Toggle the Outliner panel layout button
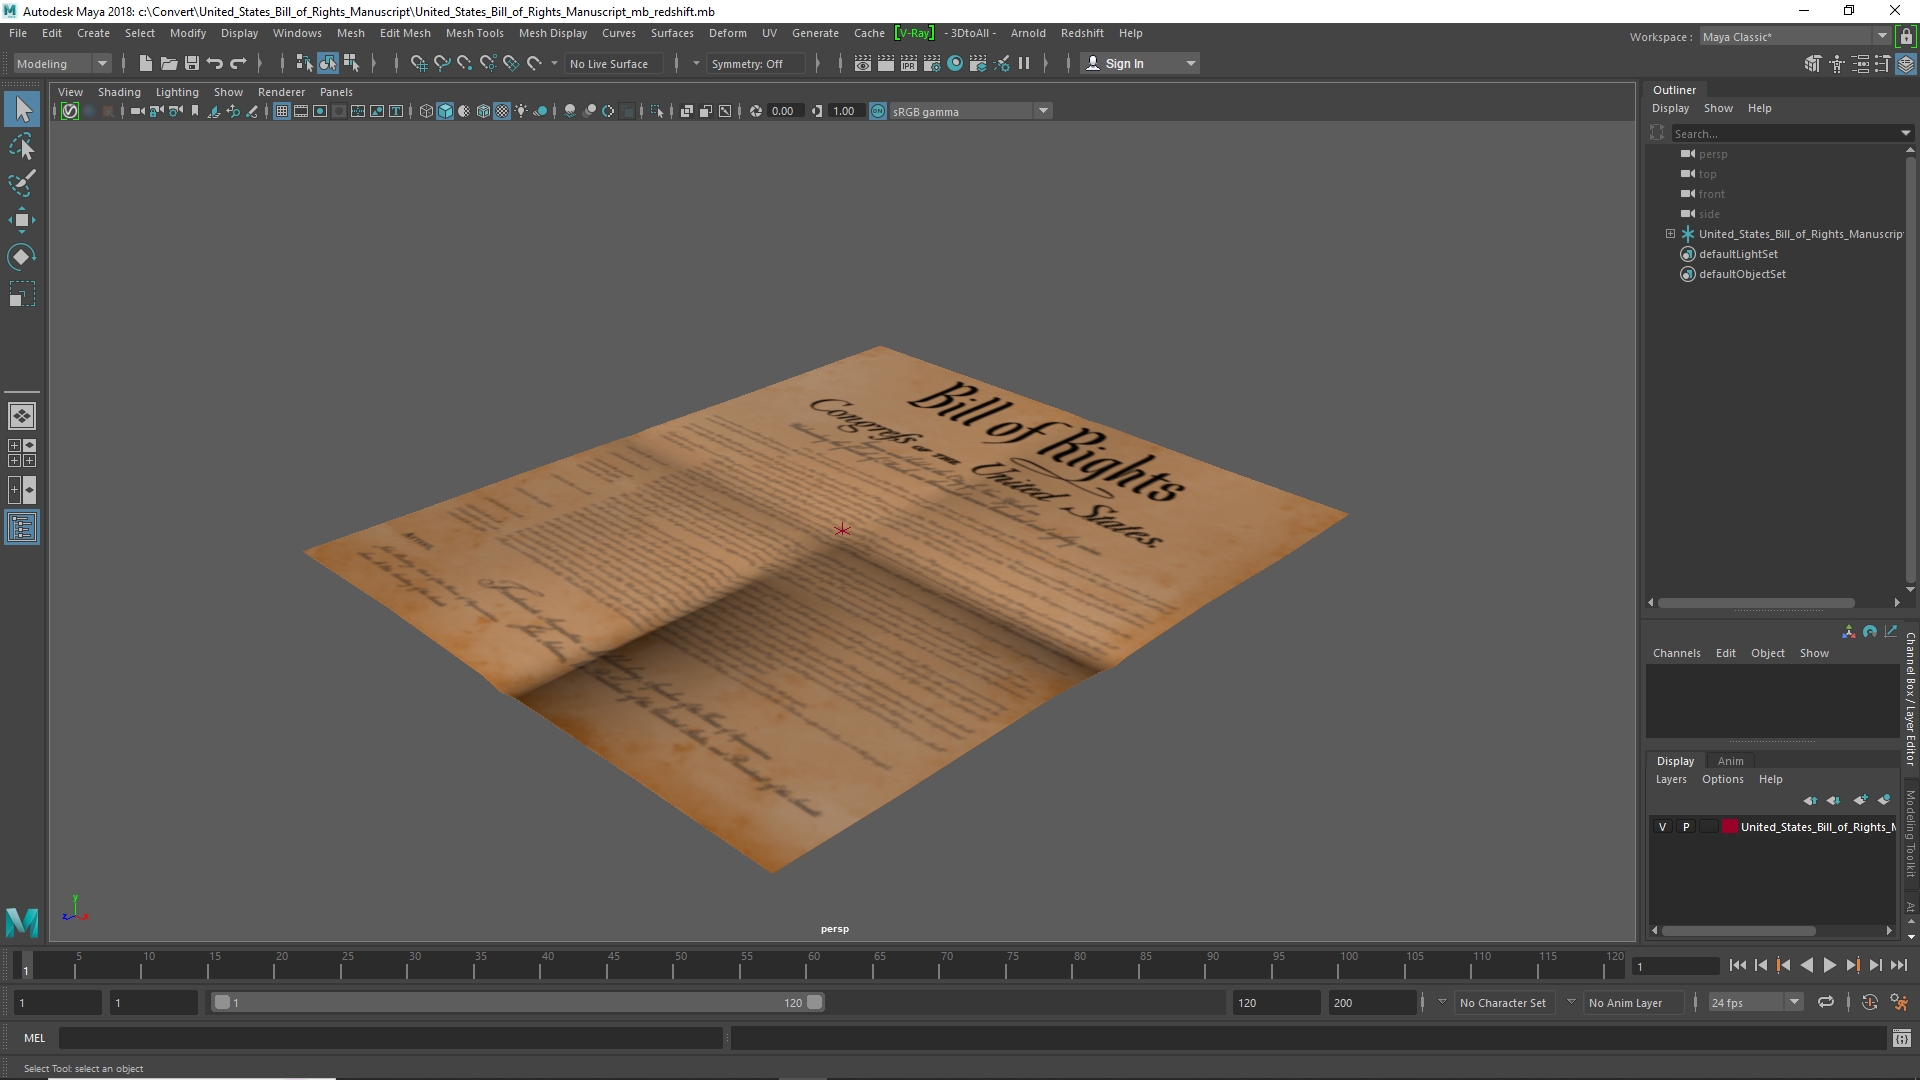1920x1080 pixels. click(22, 527)
